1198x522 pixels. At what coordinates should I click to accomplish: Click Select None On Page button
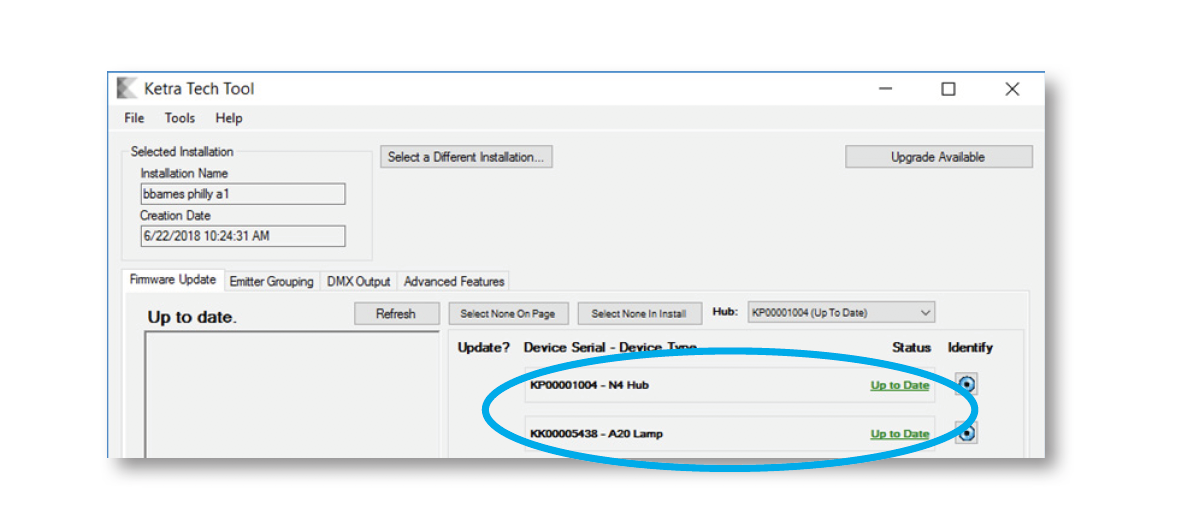507,313
